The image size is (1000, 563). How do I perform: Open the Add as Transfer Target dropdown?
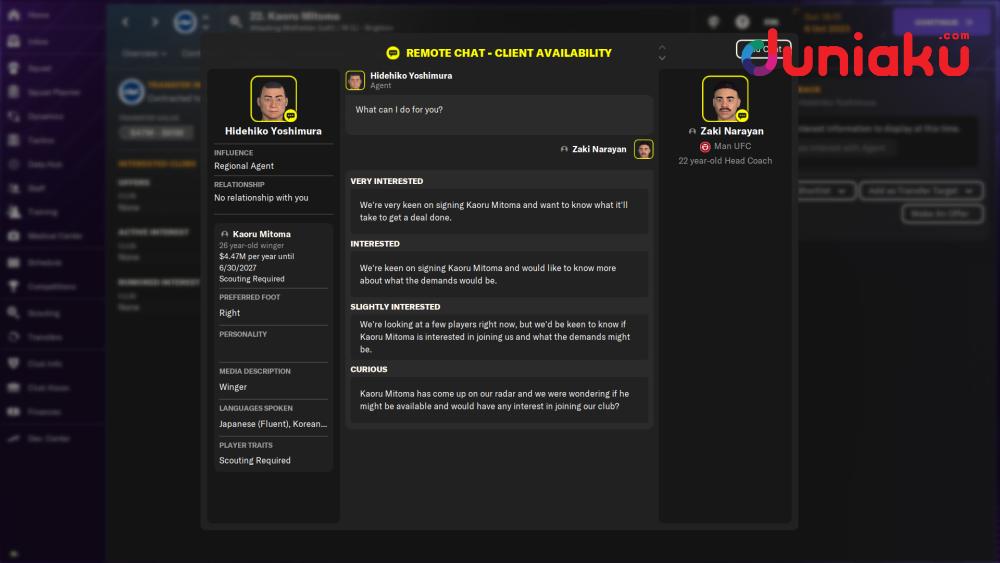[920, 191]
